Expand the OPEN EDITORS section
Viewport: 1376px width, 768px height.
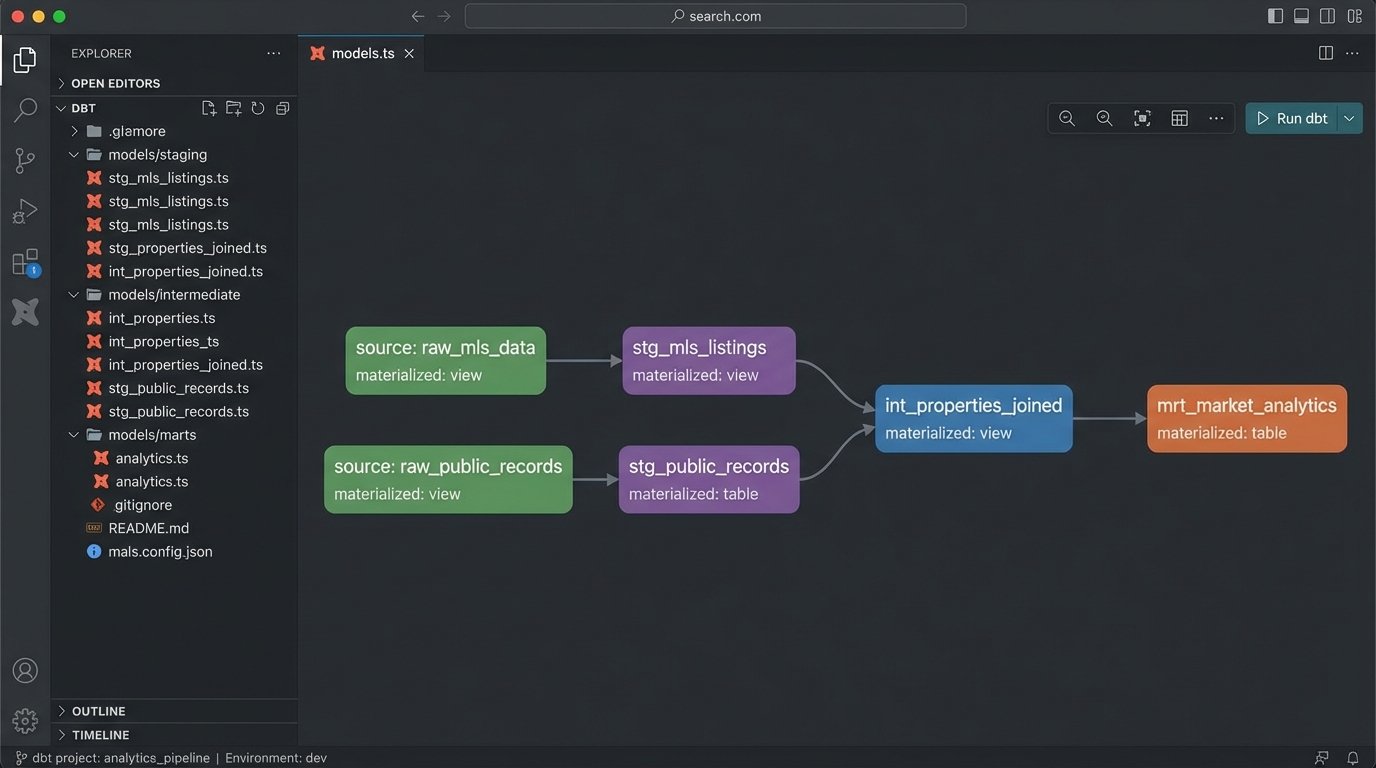(115, 83)
